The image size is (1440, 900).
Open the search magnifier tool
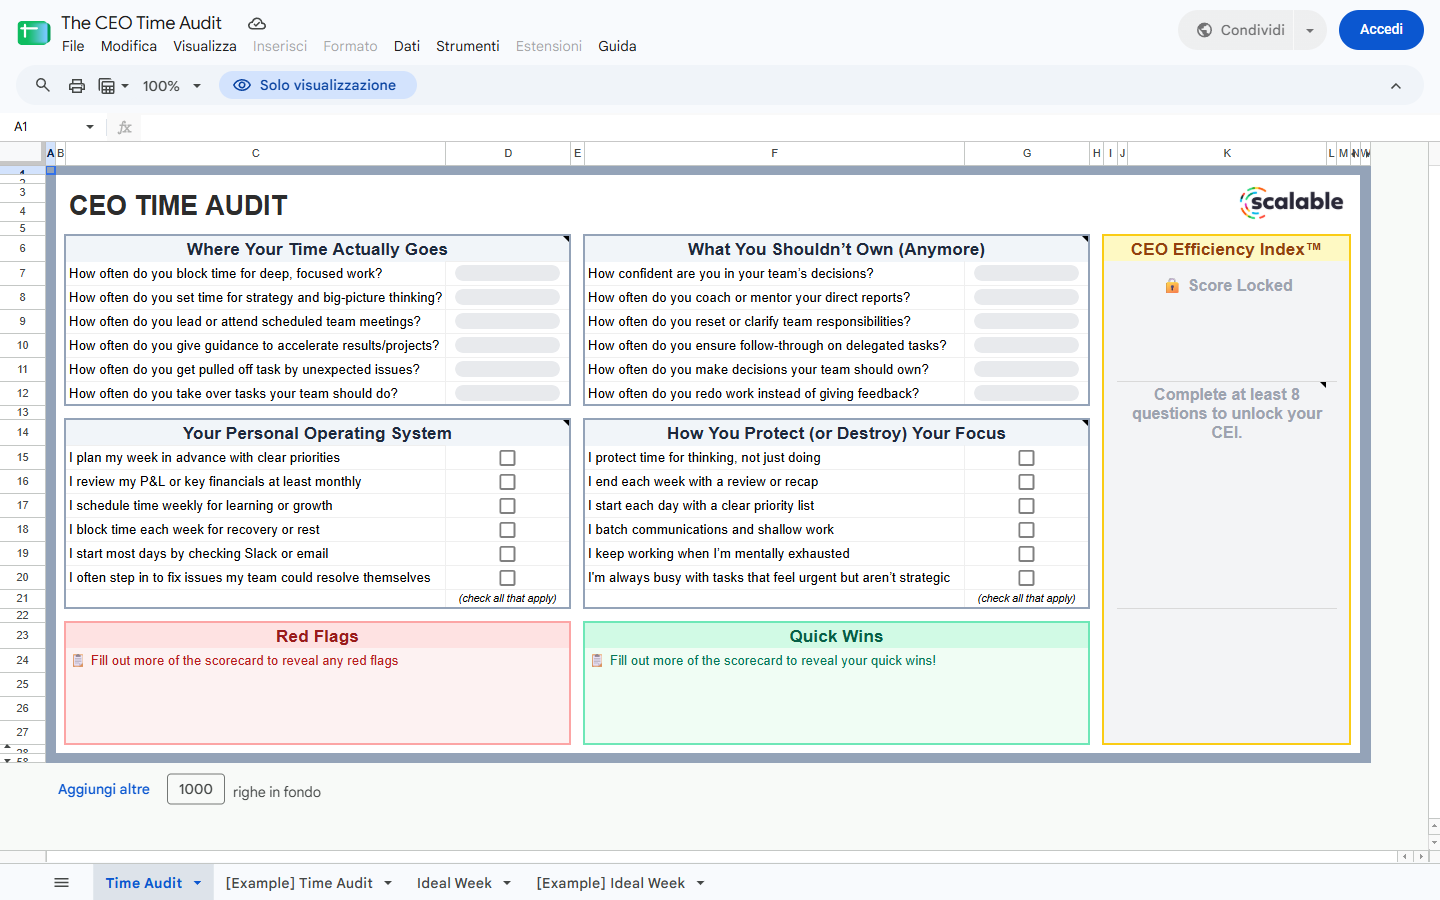pos(42,85)
